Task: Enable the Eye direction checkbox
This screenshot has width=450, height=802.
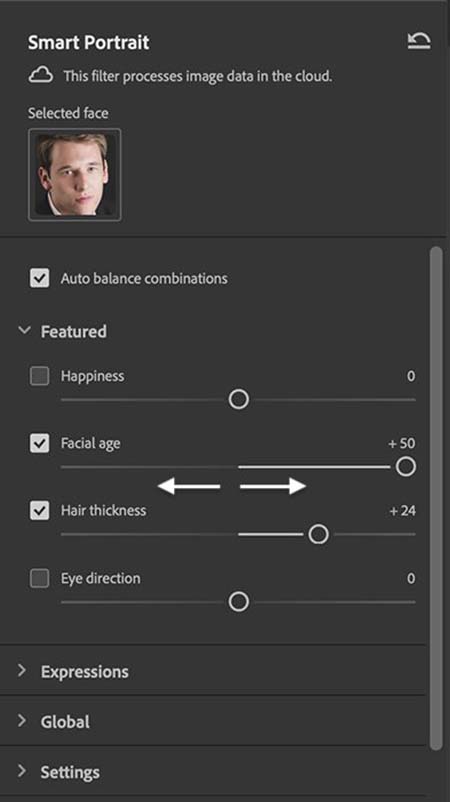Action: point(39,578)
